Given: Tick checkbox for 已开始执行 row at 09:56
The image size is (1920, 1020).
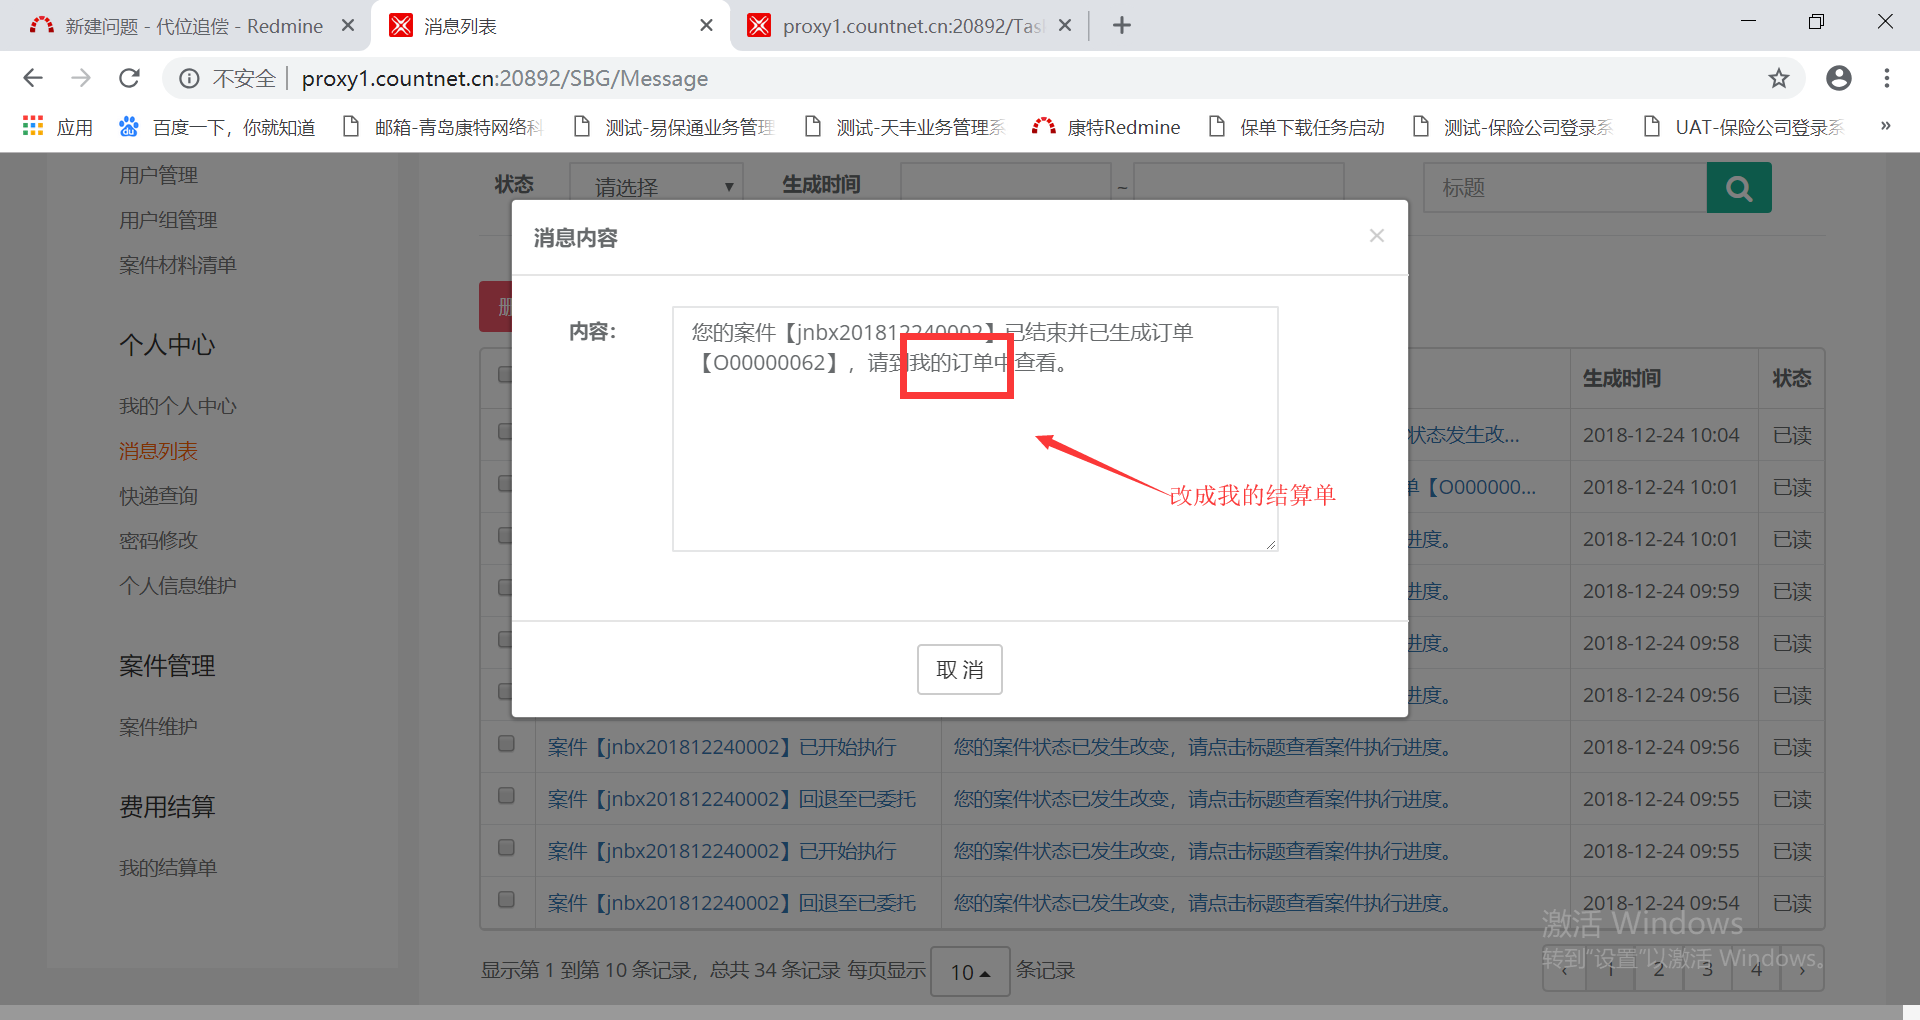Looking at the screenshot, I should (x=506, y=744).
